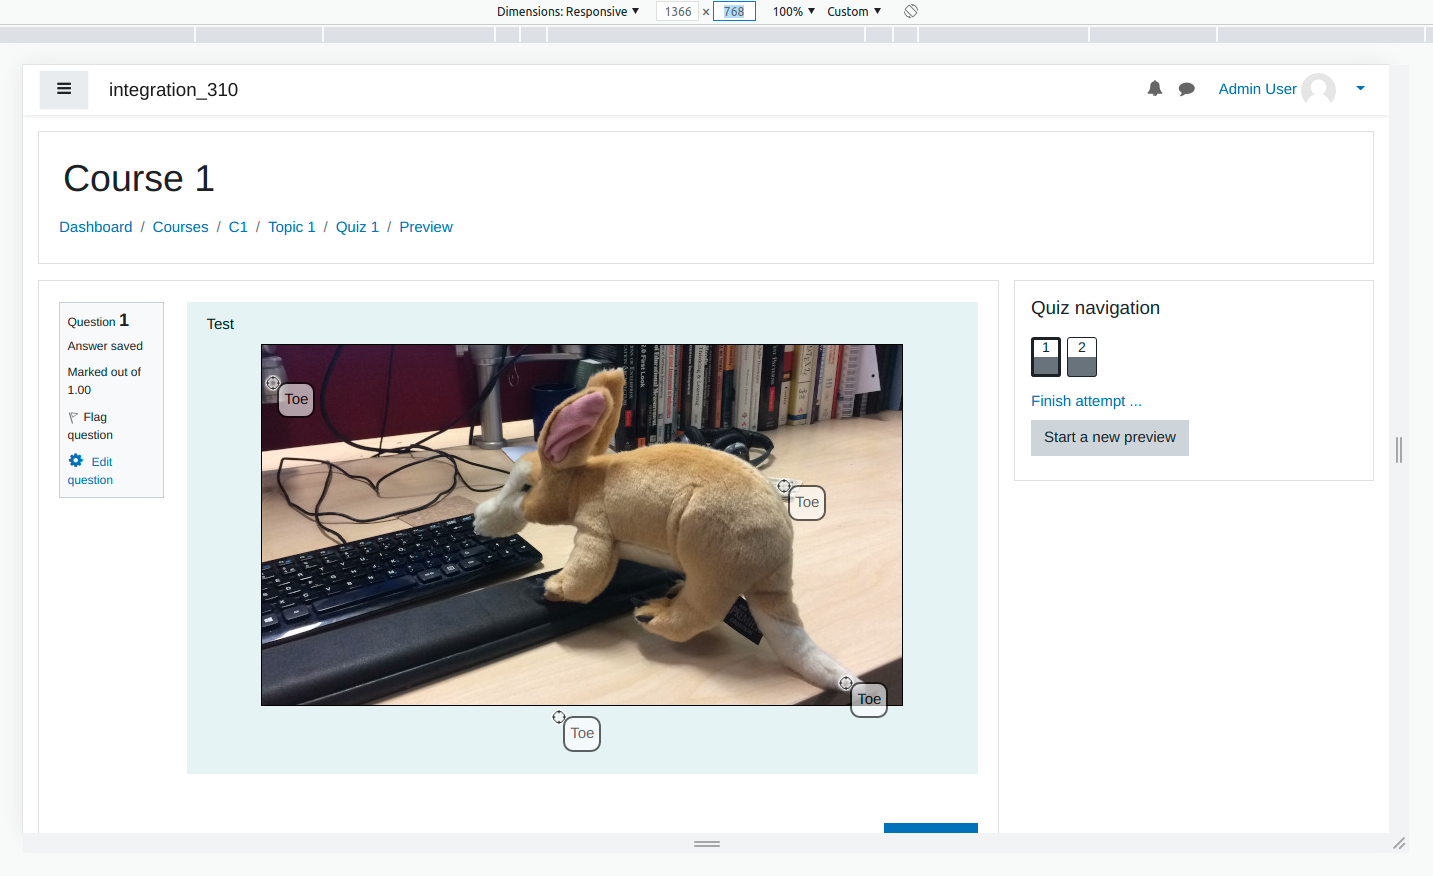The height and width of the screenshot is (876, 1433).
Task: Open the Dashboard breadcrumb
Action: [x=96, y=227]
